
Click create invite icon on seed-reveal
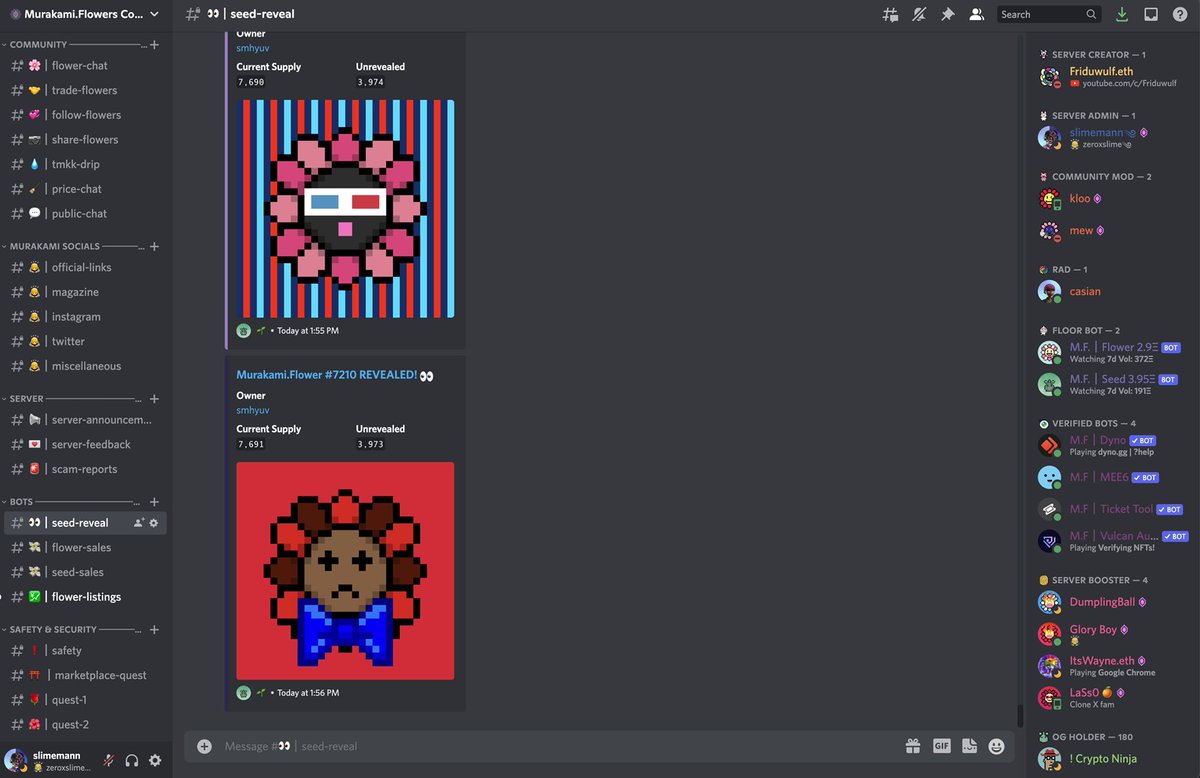139,523
